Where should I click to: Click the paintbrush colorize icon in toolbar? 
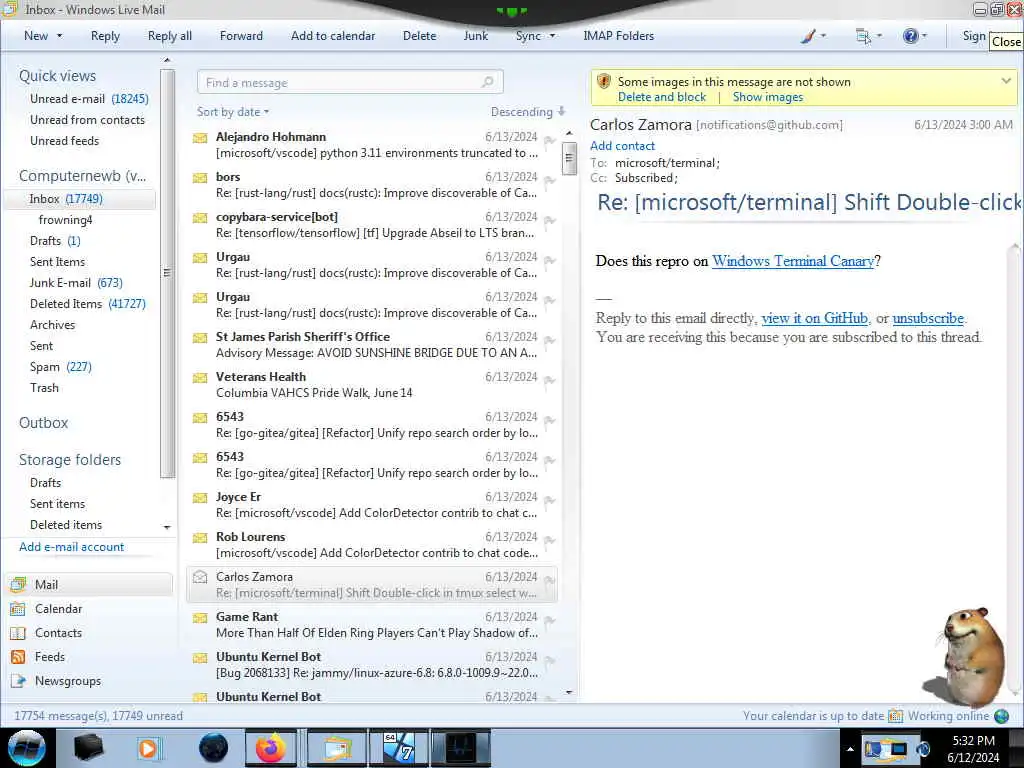(x=808, y=36)
